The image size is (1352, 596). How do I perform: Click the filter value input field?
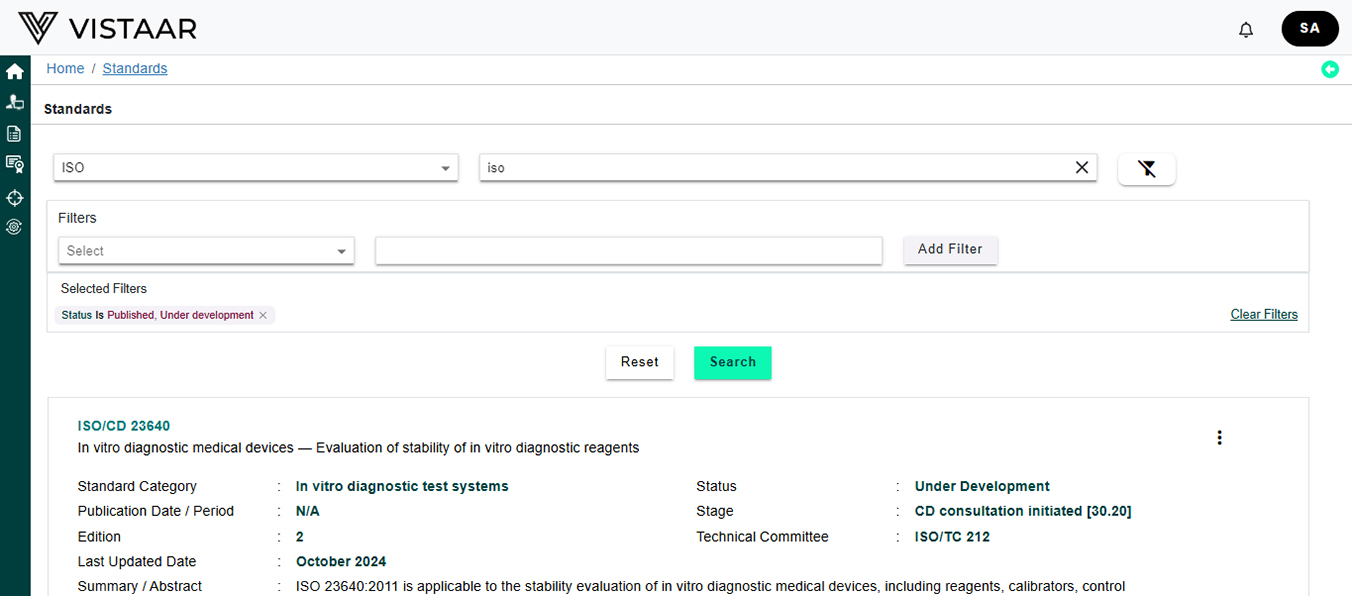[x=628, y=251]
